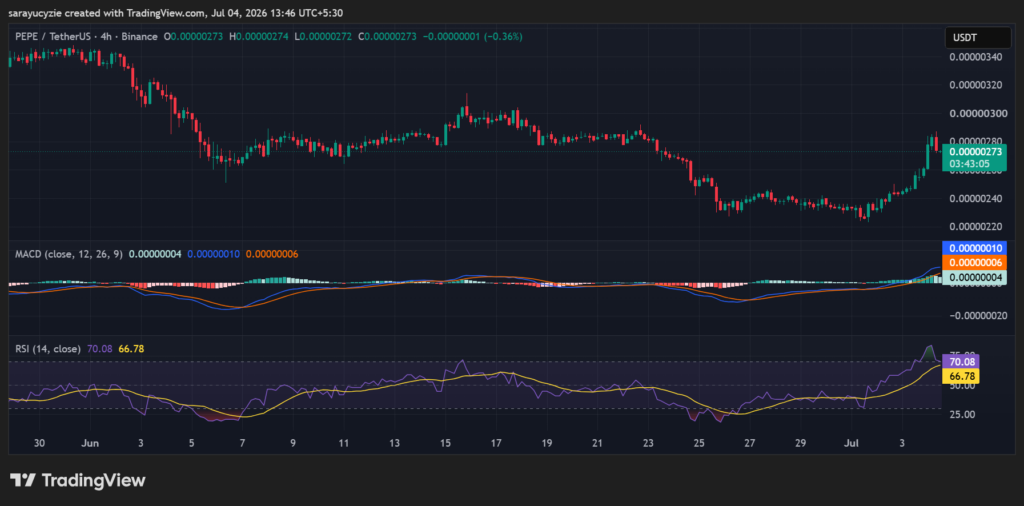1024x506 pixels.
Task: Click the Jul date label on time axis
Action: click(850, 443)
